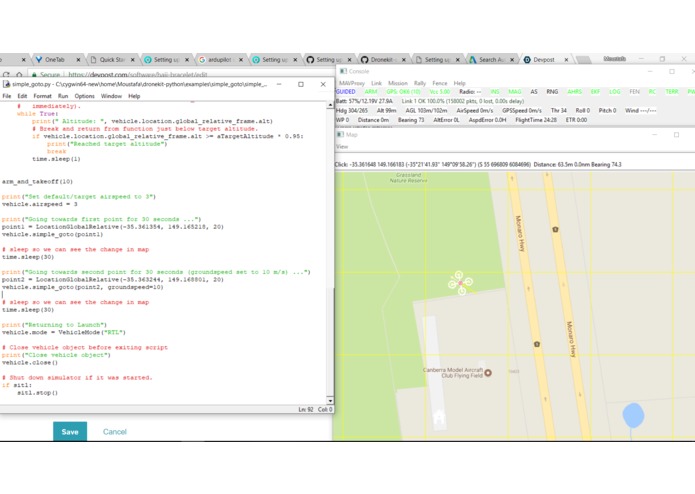This screenshot has width=695, height=494.
Task: Click the Map window title icon
Action: (x=340, y=134)
